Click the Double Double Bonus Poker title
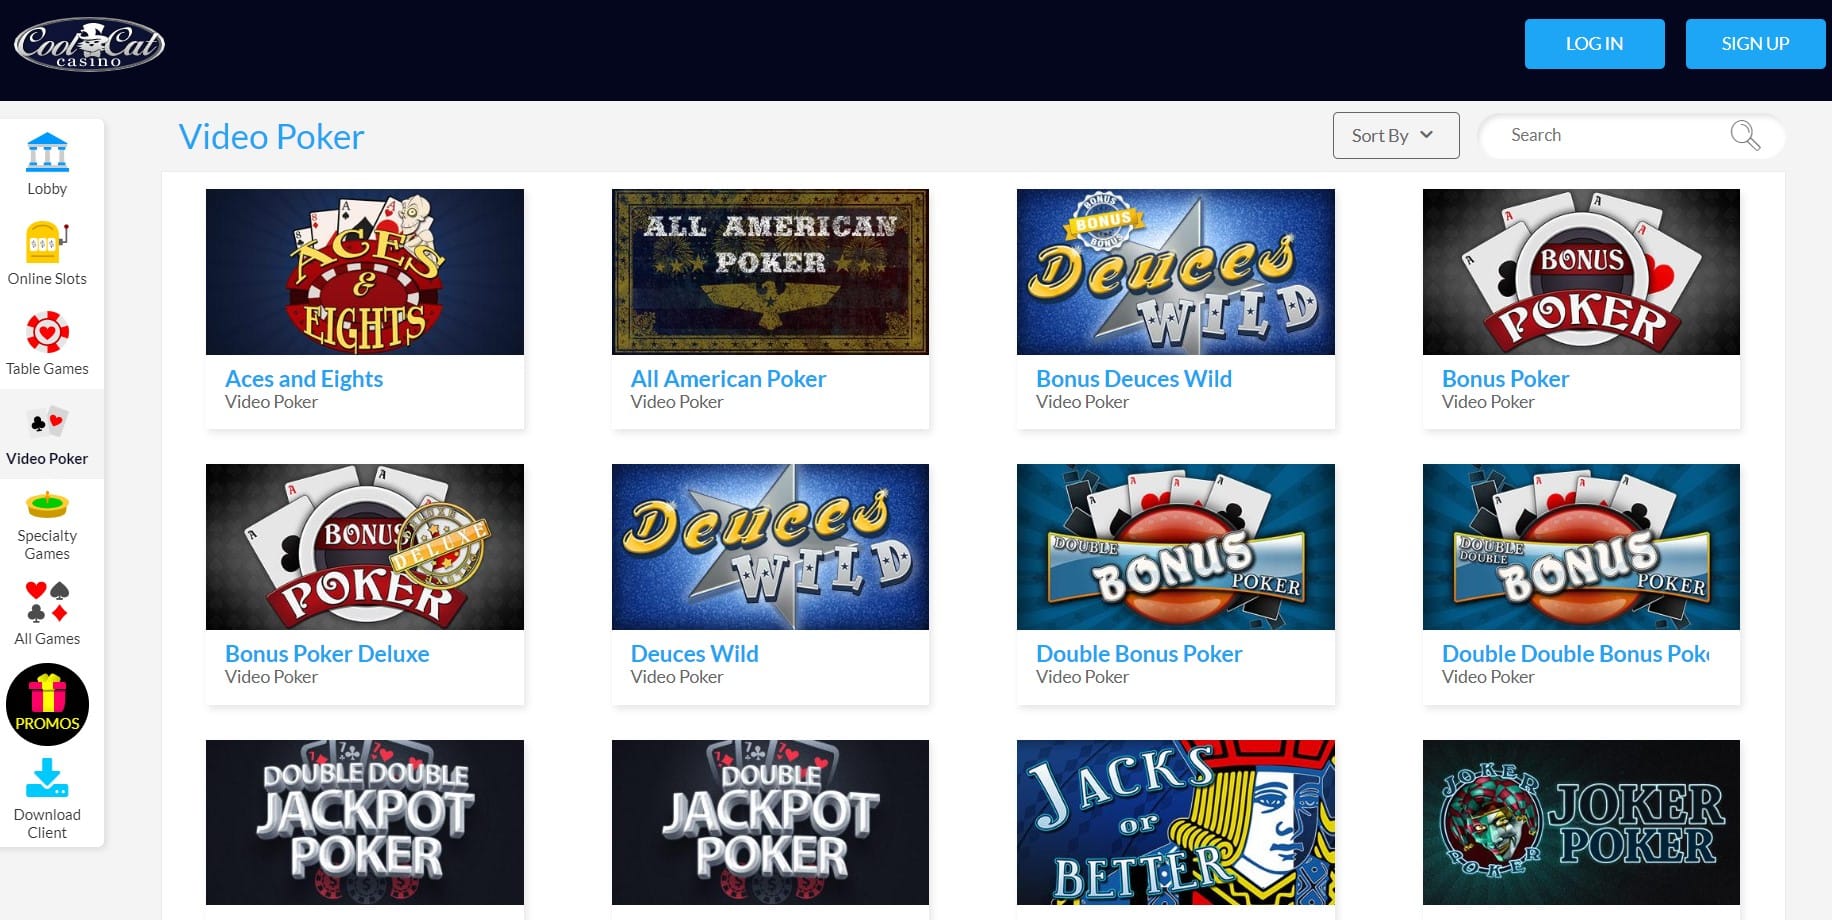 point(1576,654)
